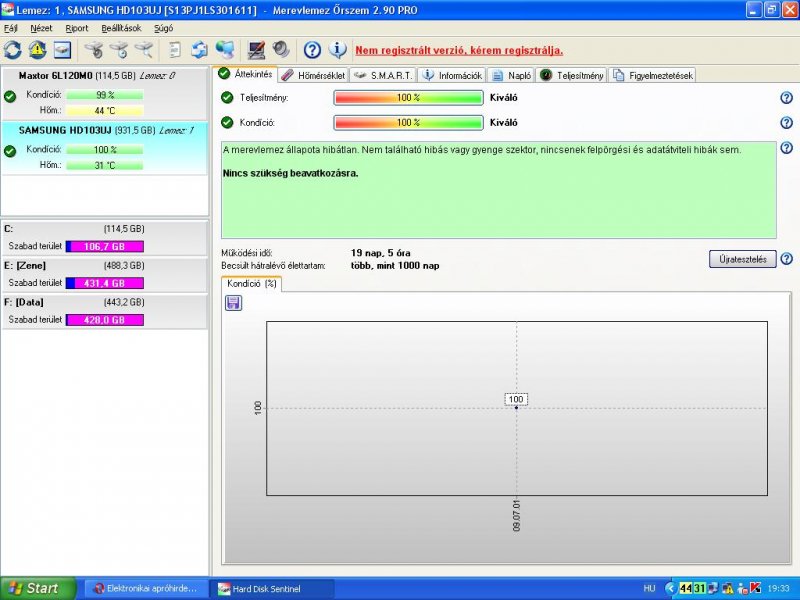The image size is (800, 600).
Task: Click the 19:33 system clock
Action: point(778,588)
